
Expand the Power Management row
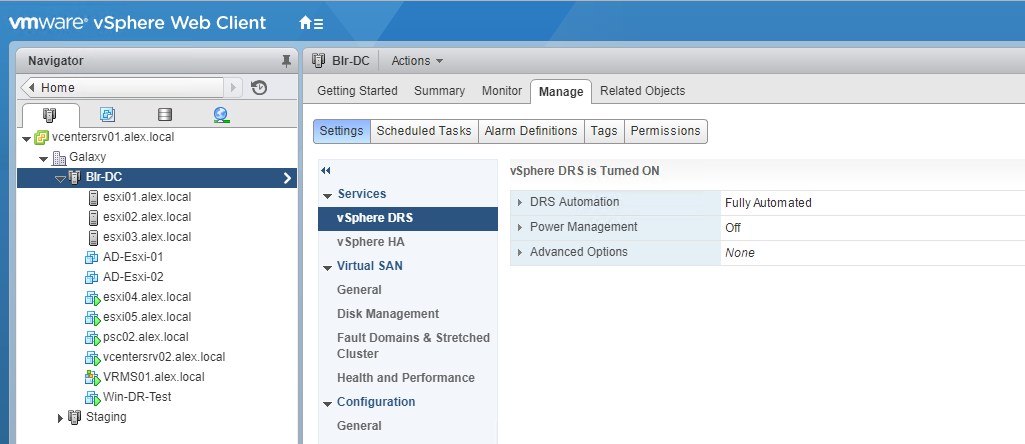[520, 228]
